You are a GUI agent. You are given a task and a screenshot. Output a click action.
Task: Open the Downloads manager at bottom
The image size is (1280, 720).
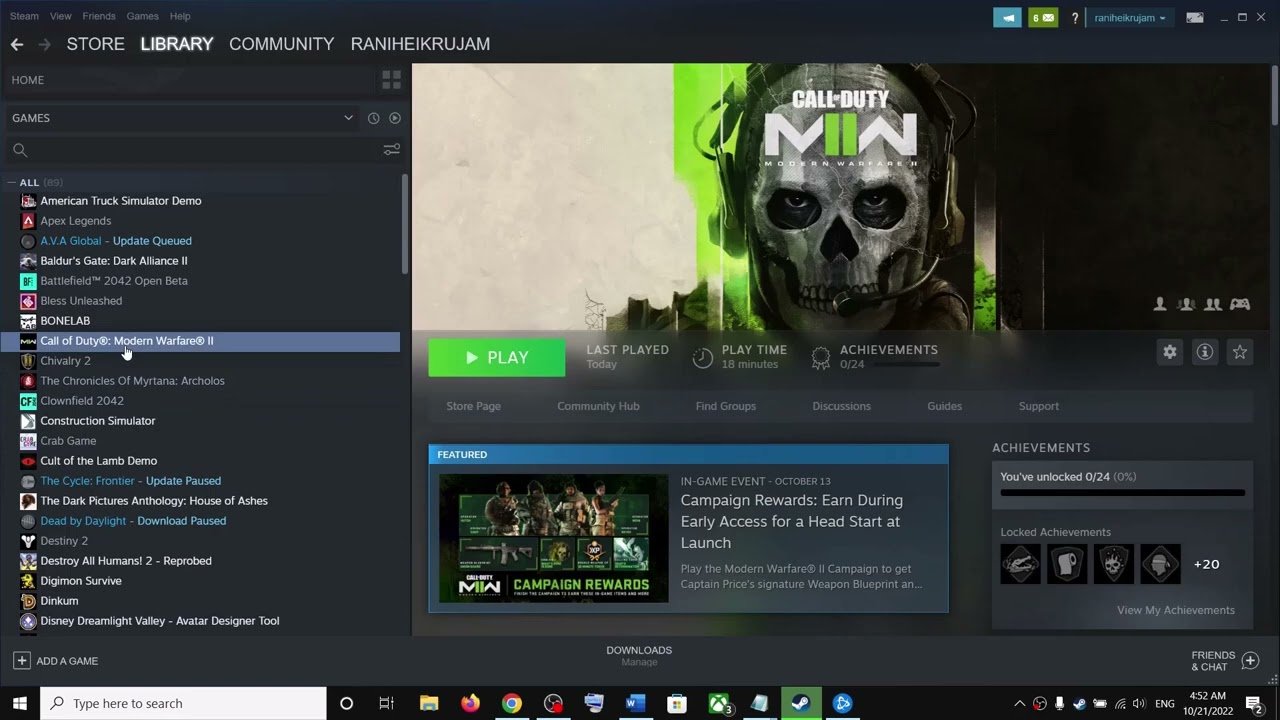(639, 655)
